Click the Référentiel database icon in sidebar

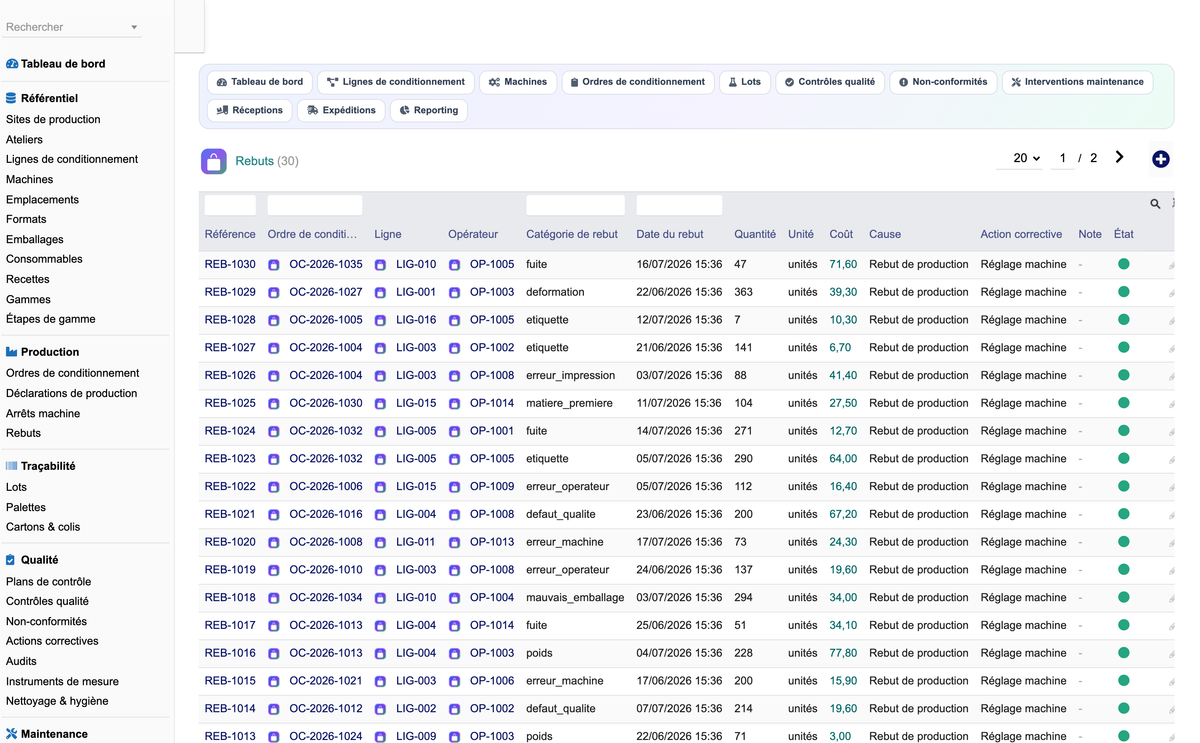pyautogui.click(x=11, y=98)
